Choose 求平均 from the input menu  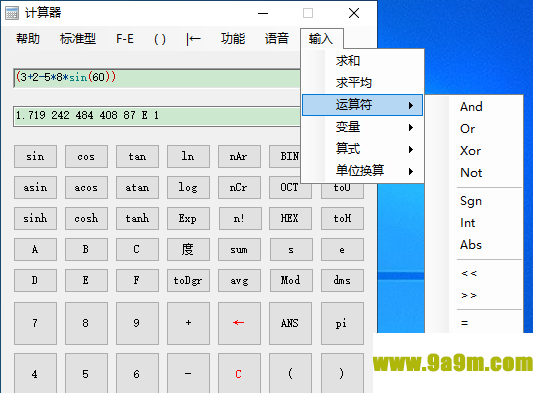362,83
